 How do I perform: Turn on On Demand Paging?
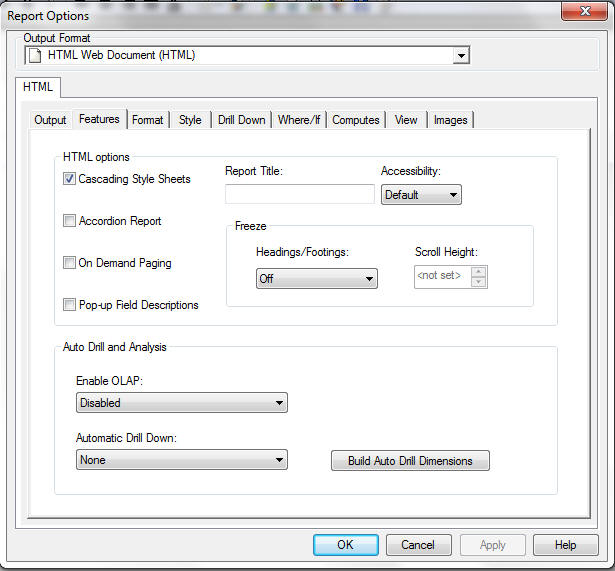pos(70,263)
